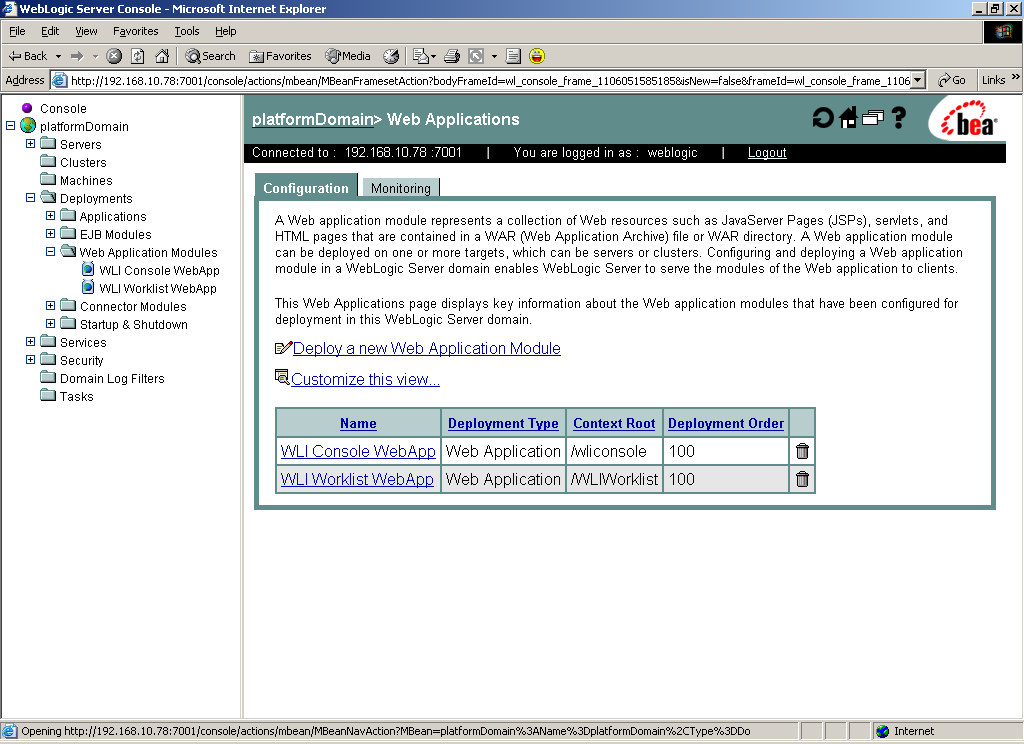Delete WLI Console WebApp via trash icon
Viewport: 1024px width, 744px height.
[802, 451]
